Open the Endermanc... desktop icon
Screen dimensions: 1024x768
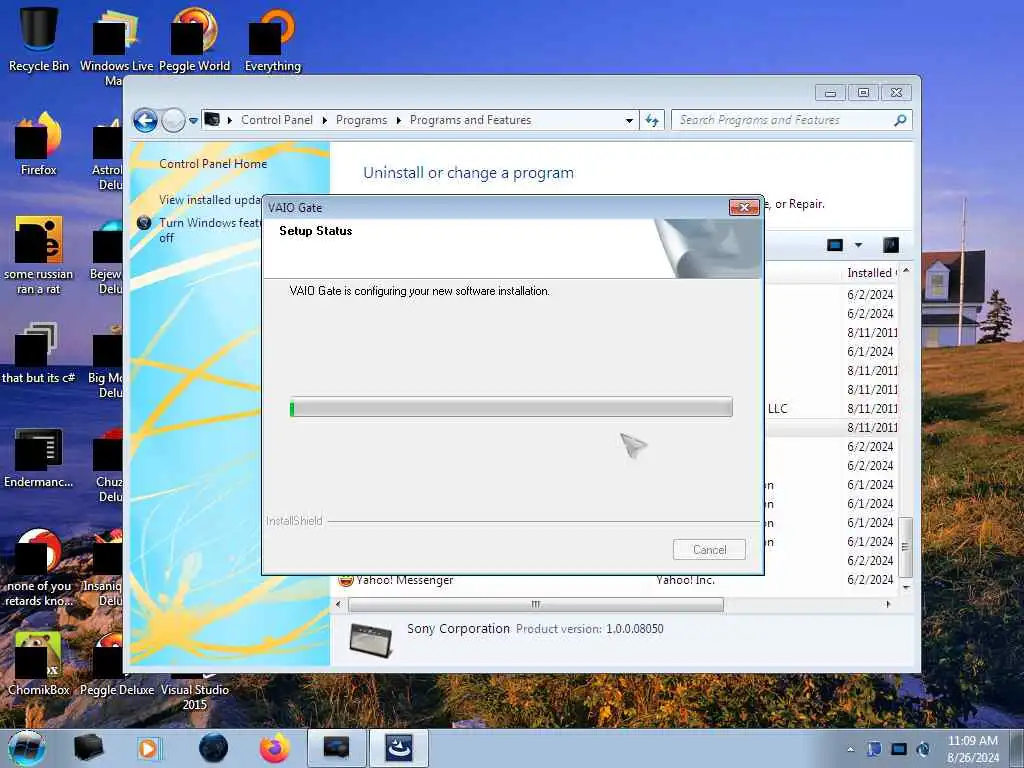39,457
